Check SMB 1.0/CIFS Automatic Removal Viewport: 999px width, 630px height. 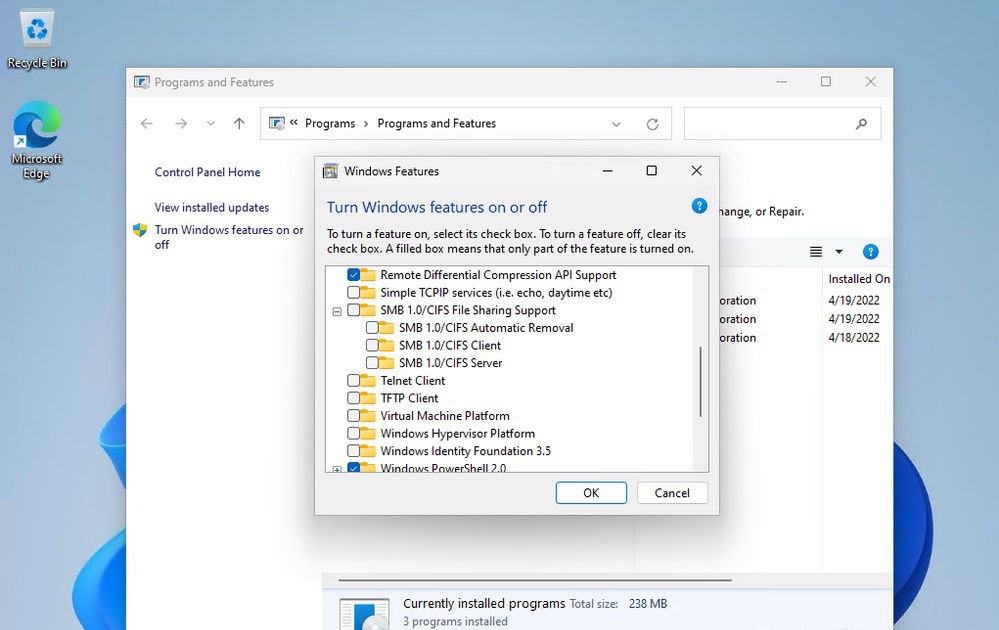click(372, 327)
